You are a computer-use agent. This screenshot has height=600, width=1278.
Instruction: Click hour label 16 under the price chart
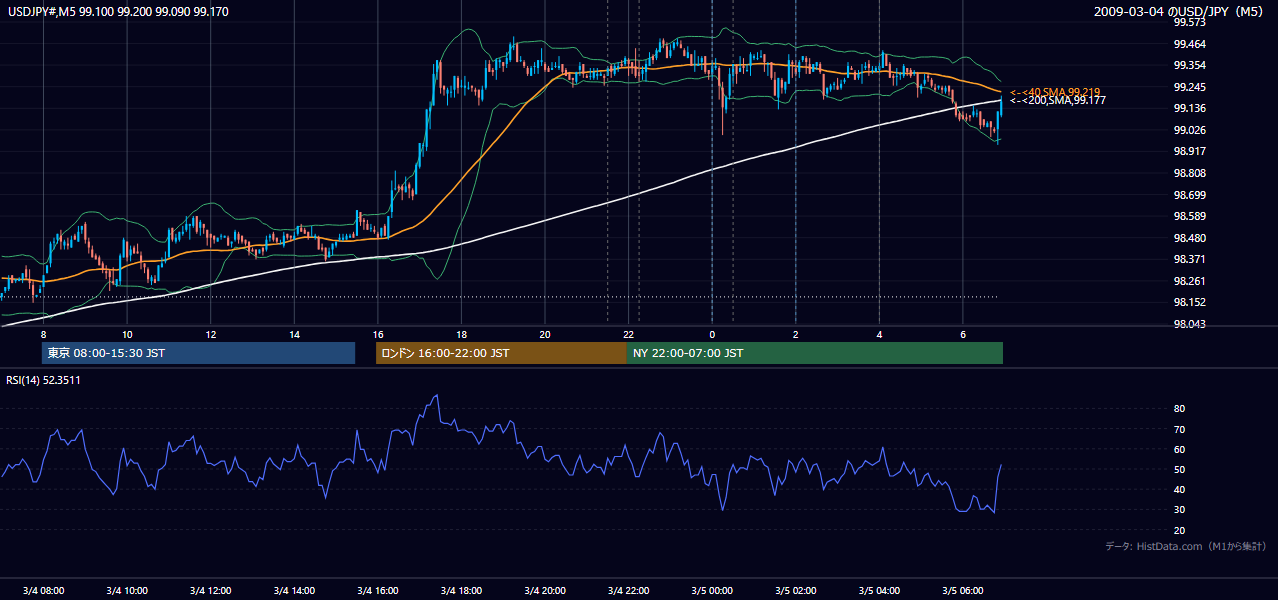(377, 334)
